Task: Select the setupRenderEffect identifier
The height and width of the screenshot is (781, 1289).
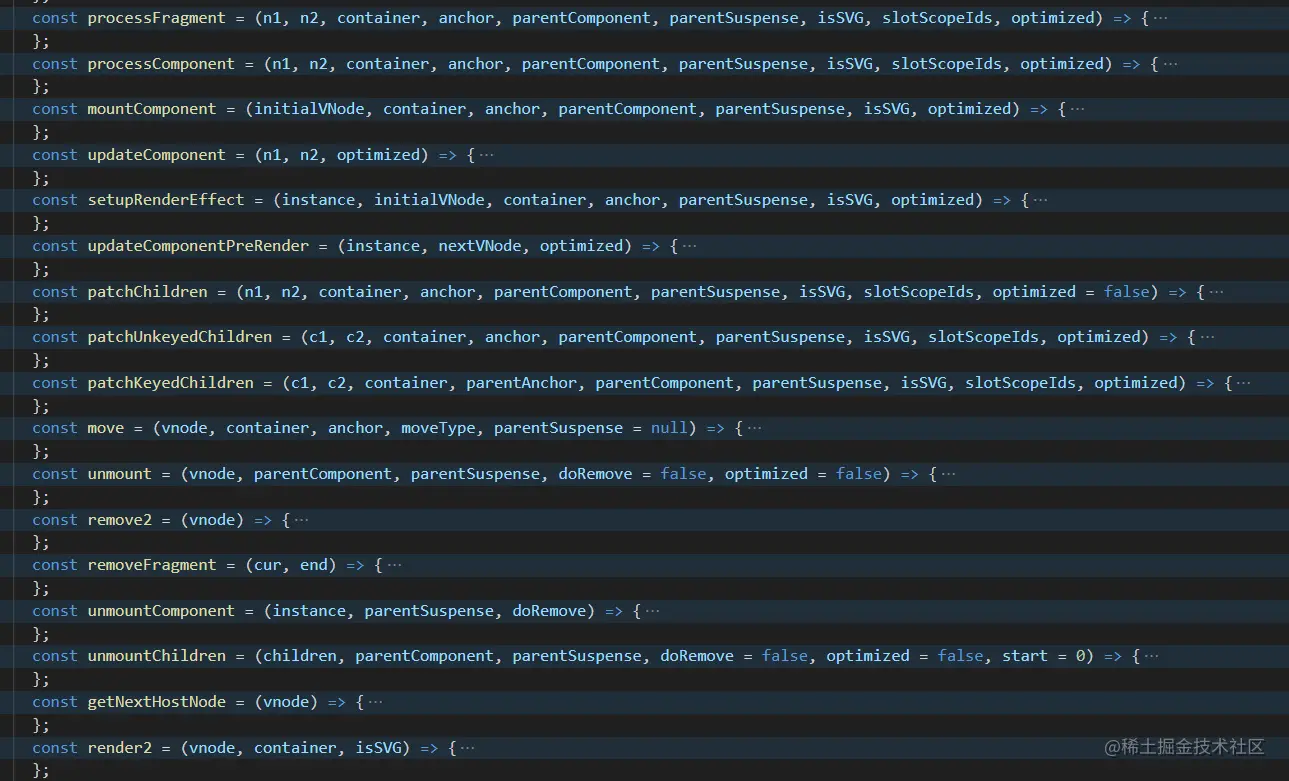Action: 166,200
